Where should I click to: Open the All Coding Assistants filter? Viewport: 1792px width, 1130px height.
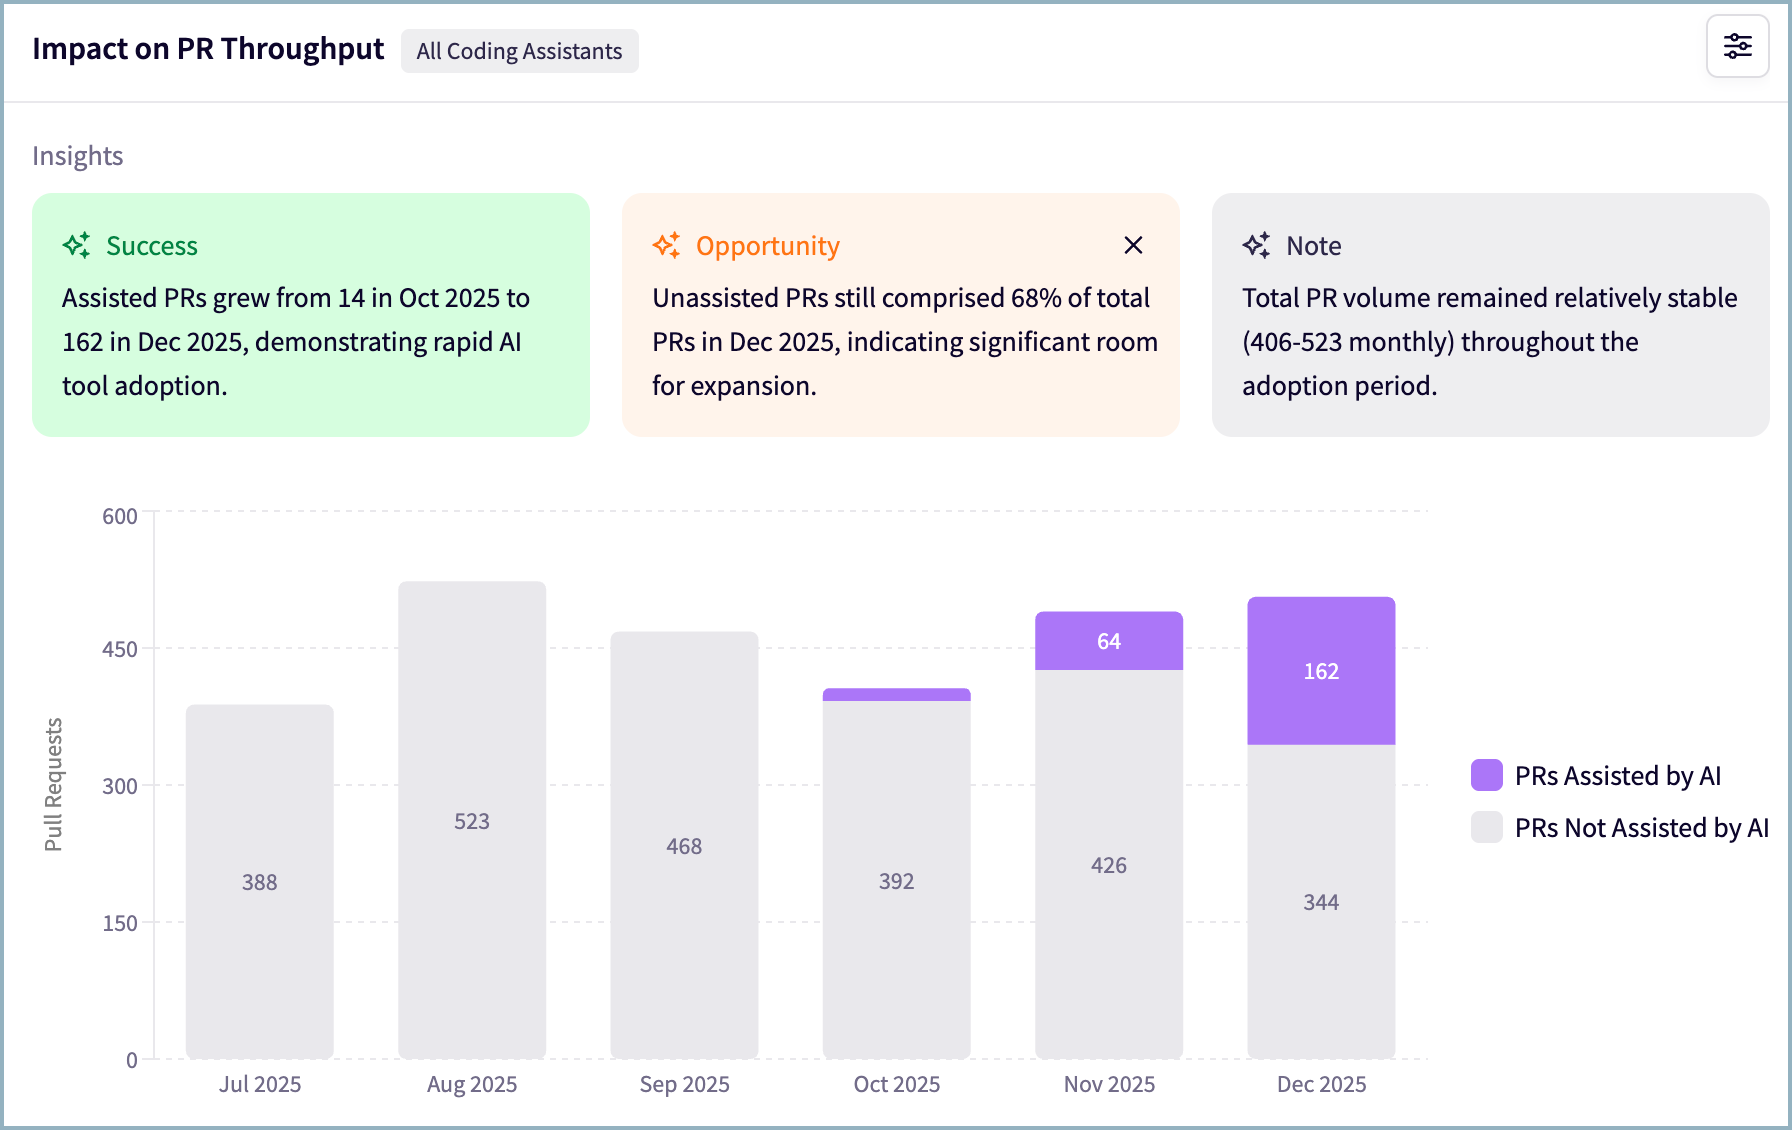pos(519,51)
